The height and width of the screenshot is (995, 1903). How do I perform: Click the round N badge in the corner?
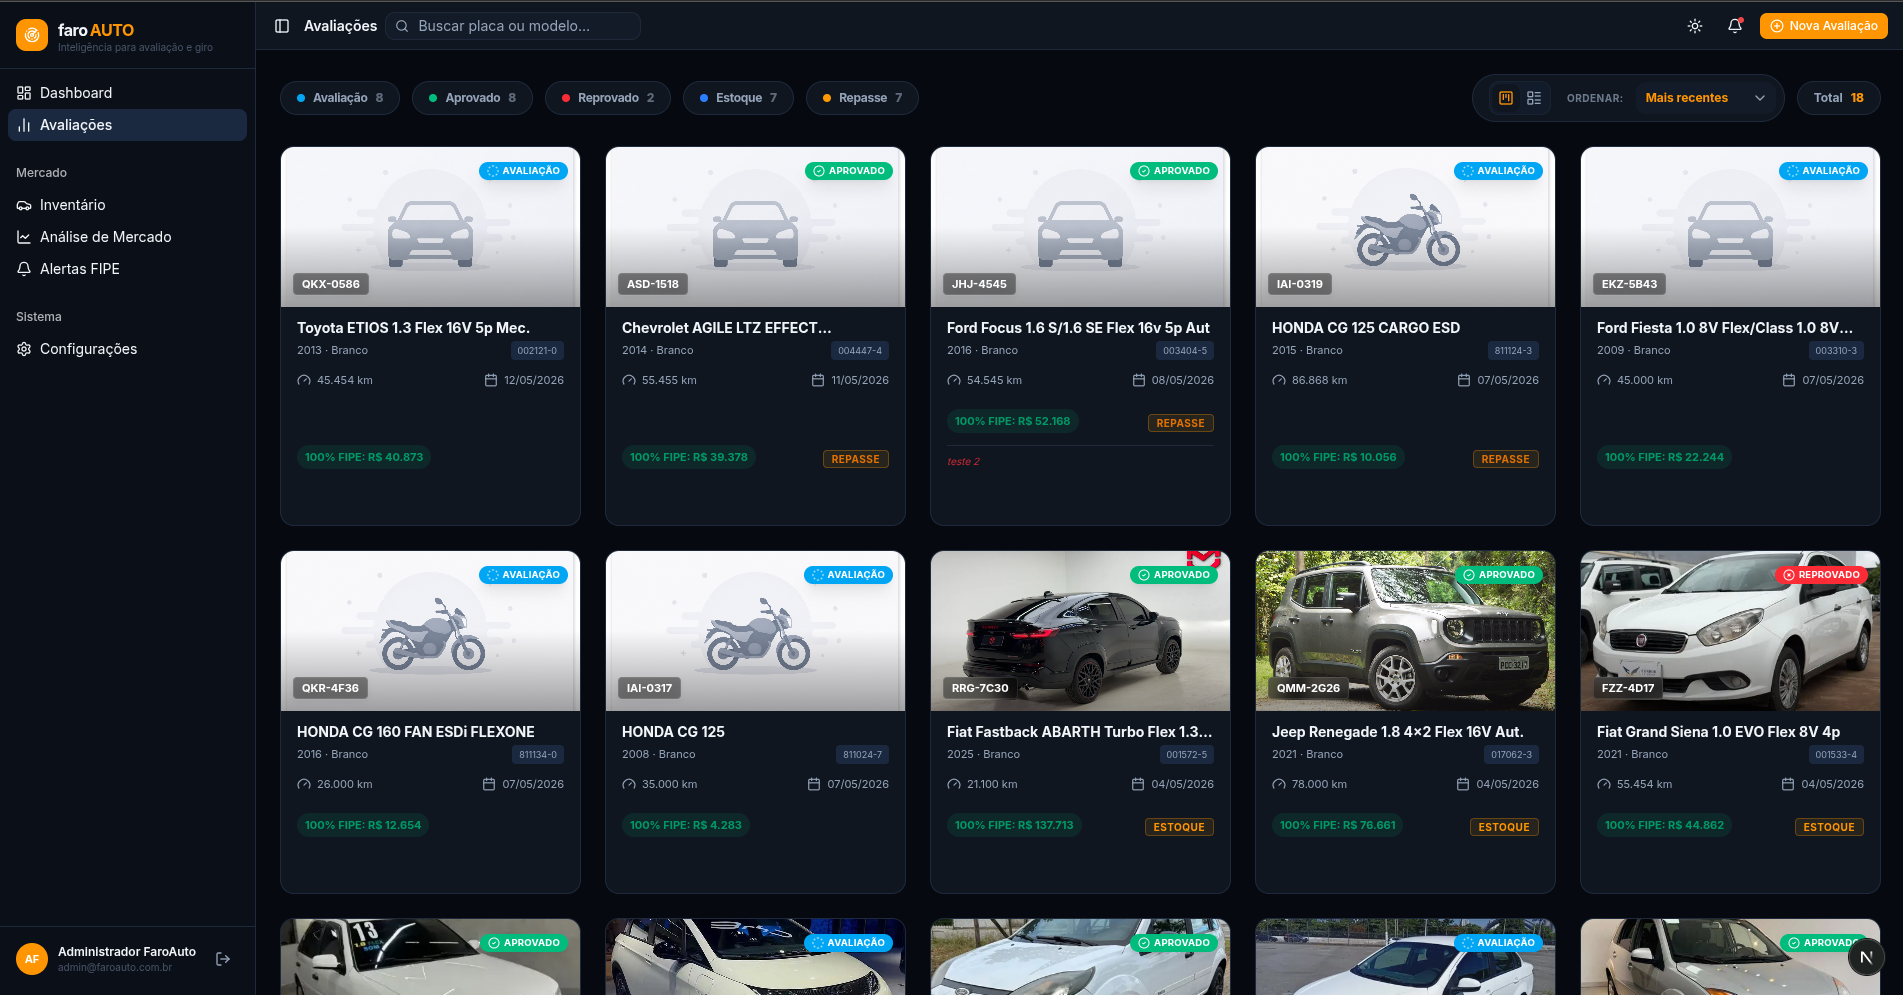click(1866, 957)
